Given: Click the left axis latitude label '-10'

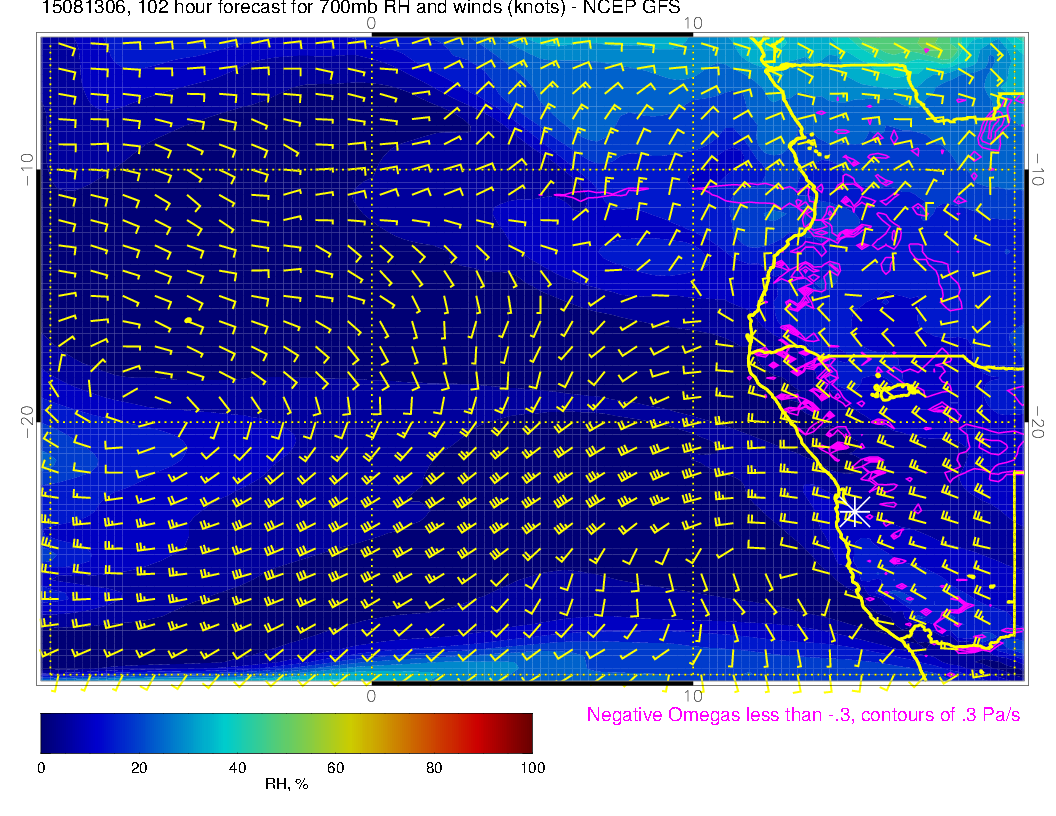Looking at the screenshot, I should tap(27, 169).
